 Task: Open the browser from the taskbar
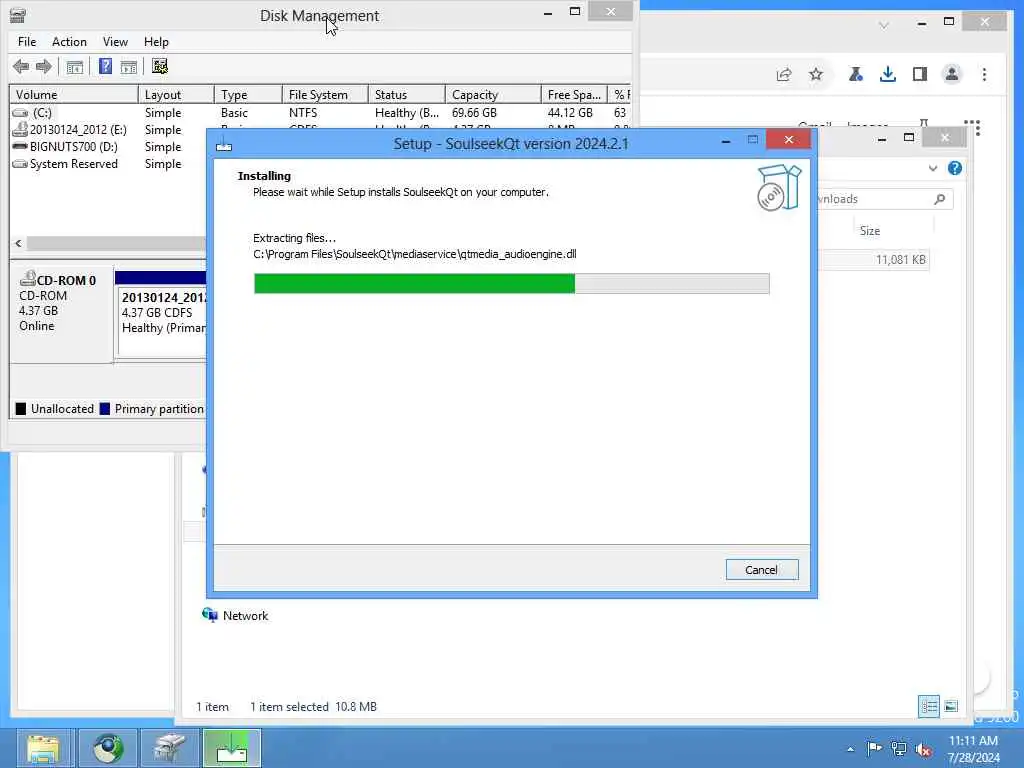point(108,748)
